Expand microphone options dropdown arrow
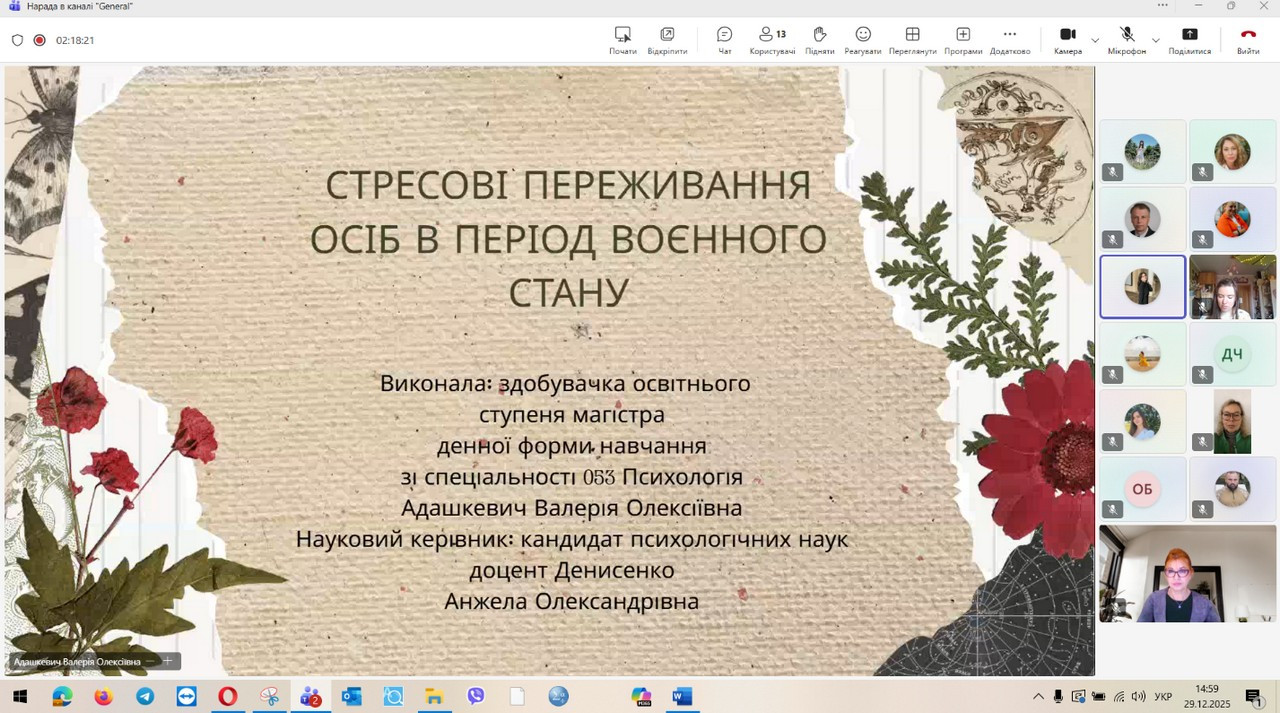The image size is (1280, 713). point(1156,40)
